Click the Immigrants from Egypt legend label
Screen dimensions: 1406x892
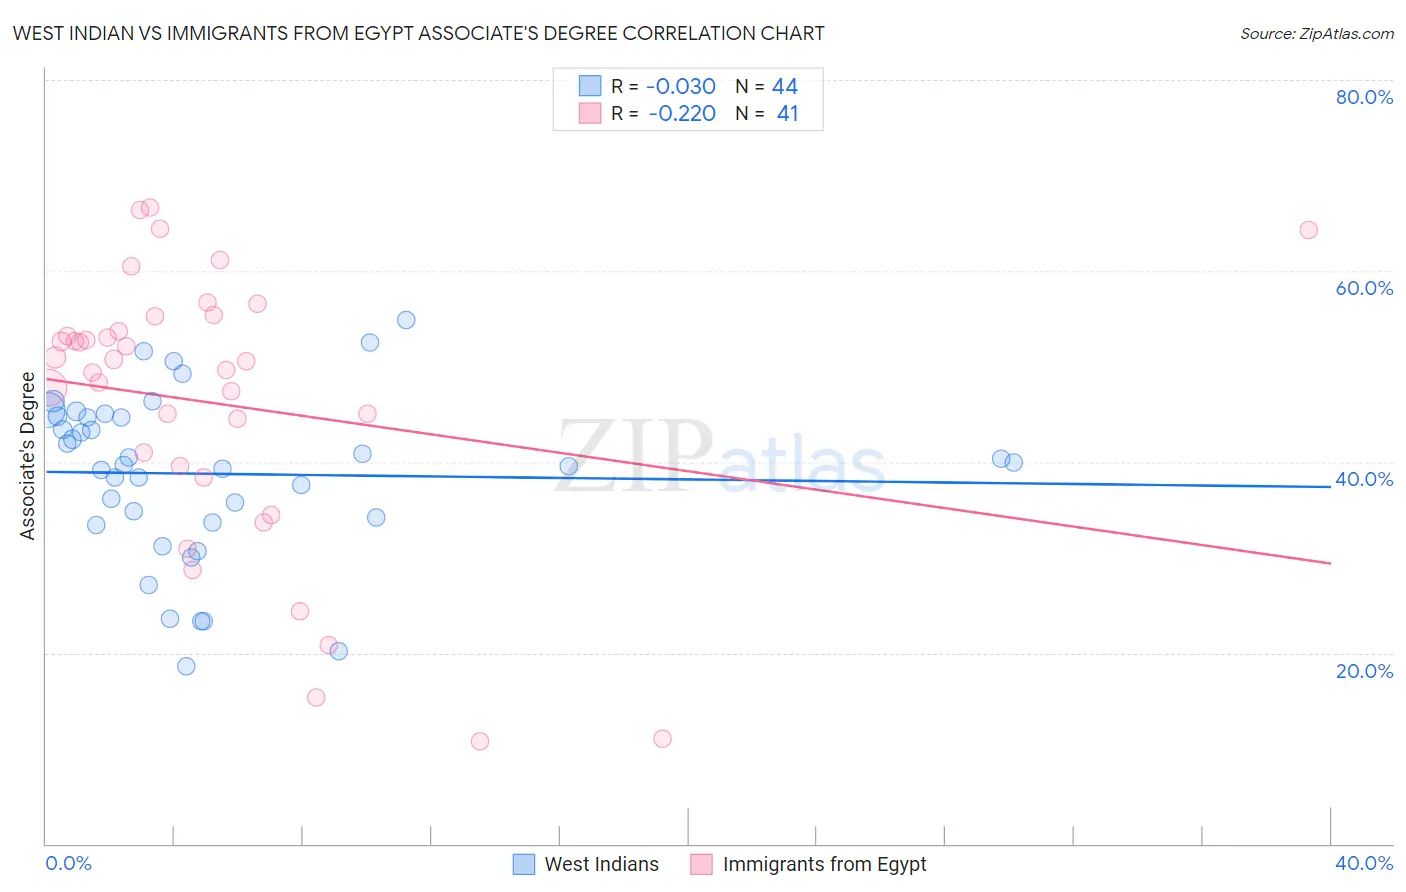click(824, 864)
